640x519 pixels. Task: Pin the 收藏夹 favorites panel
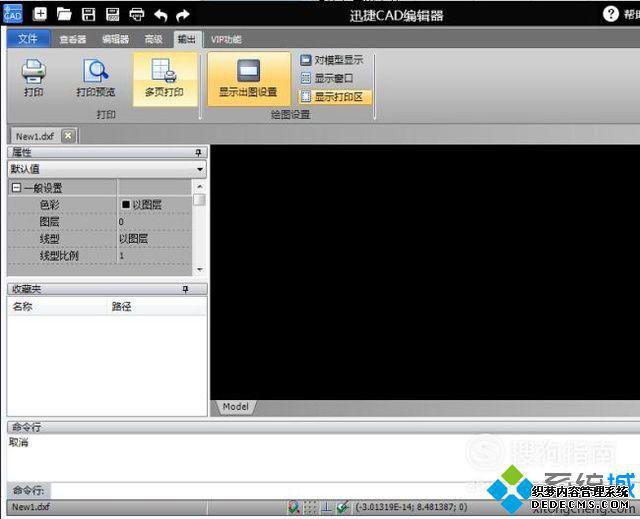186,289
